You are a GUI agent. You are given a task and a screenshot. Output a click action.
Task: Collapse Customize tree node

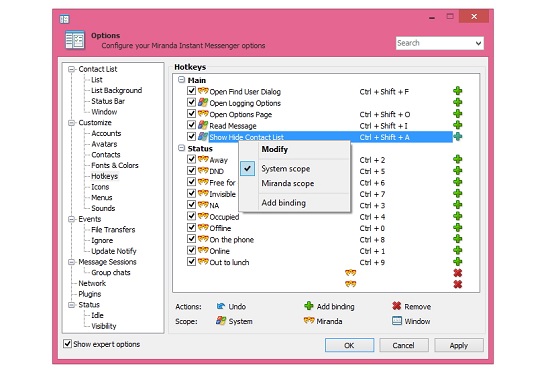click(72, 123)
